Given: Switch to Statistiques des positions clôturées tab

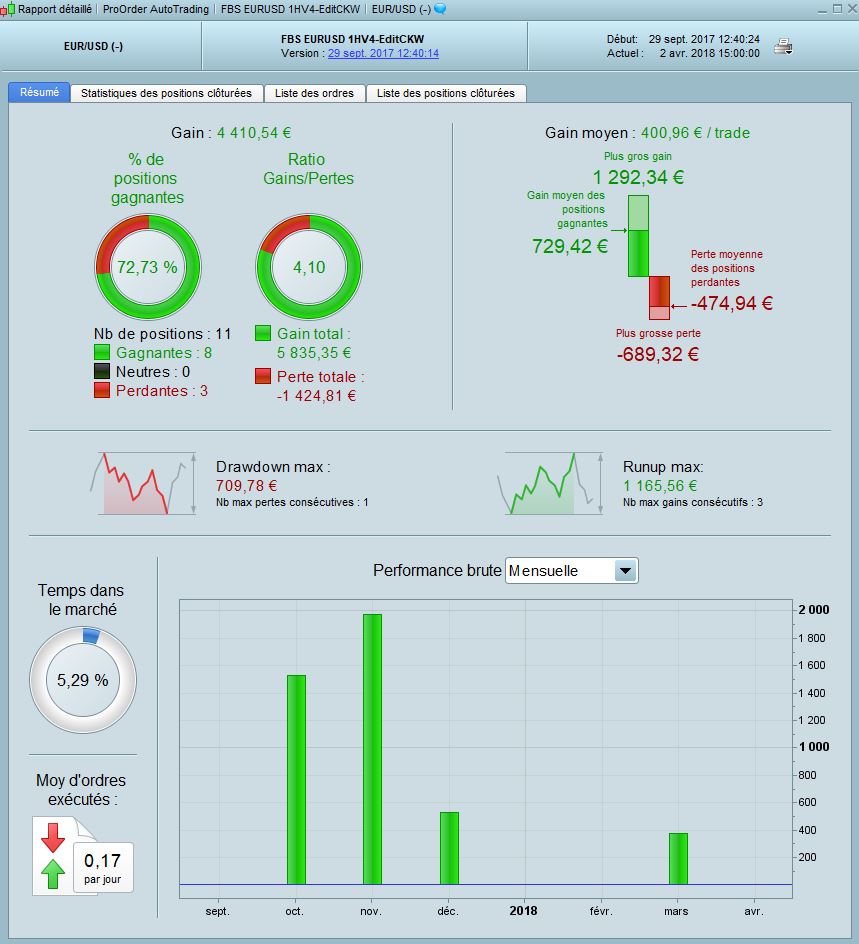Looking at the screenshot, I should coord(166,93).
